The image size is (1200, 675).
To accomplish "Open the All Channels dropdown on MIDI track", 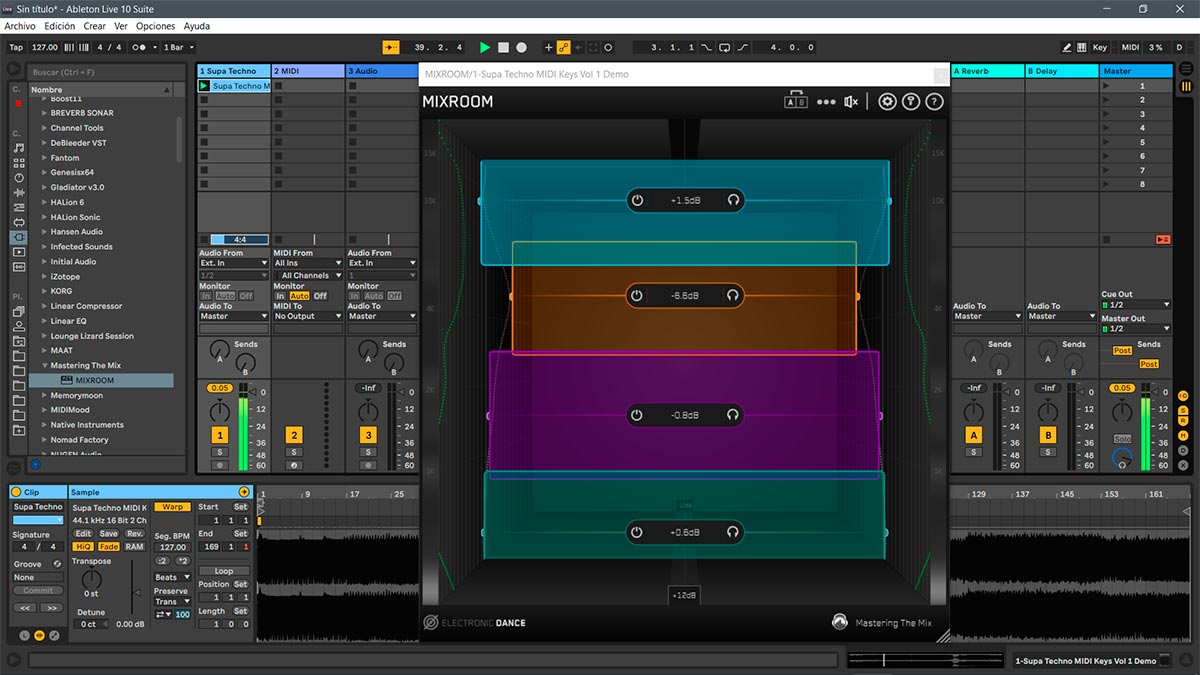I will 308,275.
